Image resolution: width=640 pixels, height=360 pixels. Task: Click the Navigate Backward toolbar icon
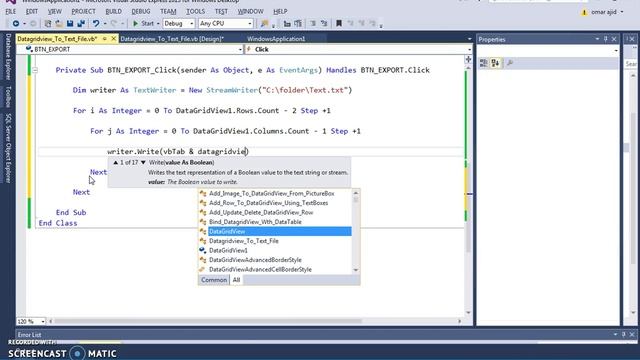(x=16, y=24)
